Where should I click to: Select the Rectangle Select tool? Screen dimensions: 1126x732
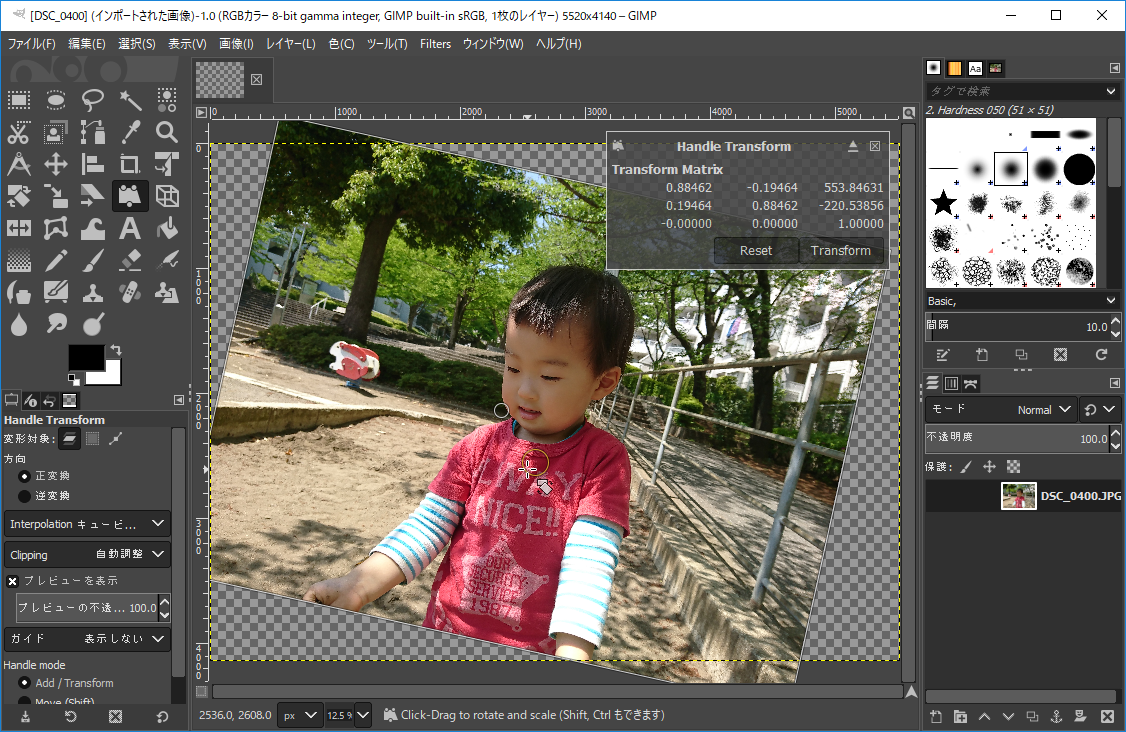click(x=19, y=100)
